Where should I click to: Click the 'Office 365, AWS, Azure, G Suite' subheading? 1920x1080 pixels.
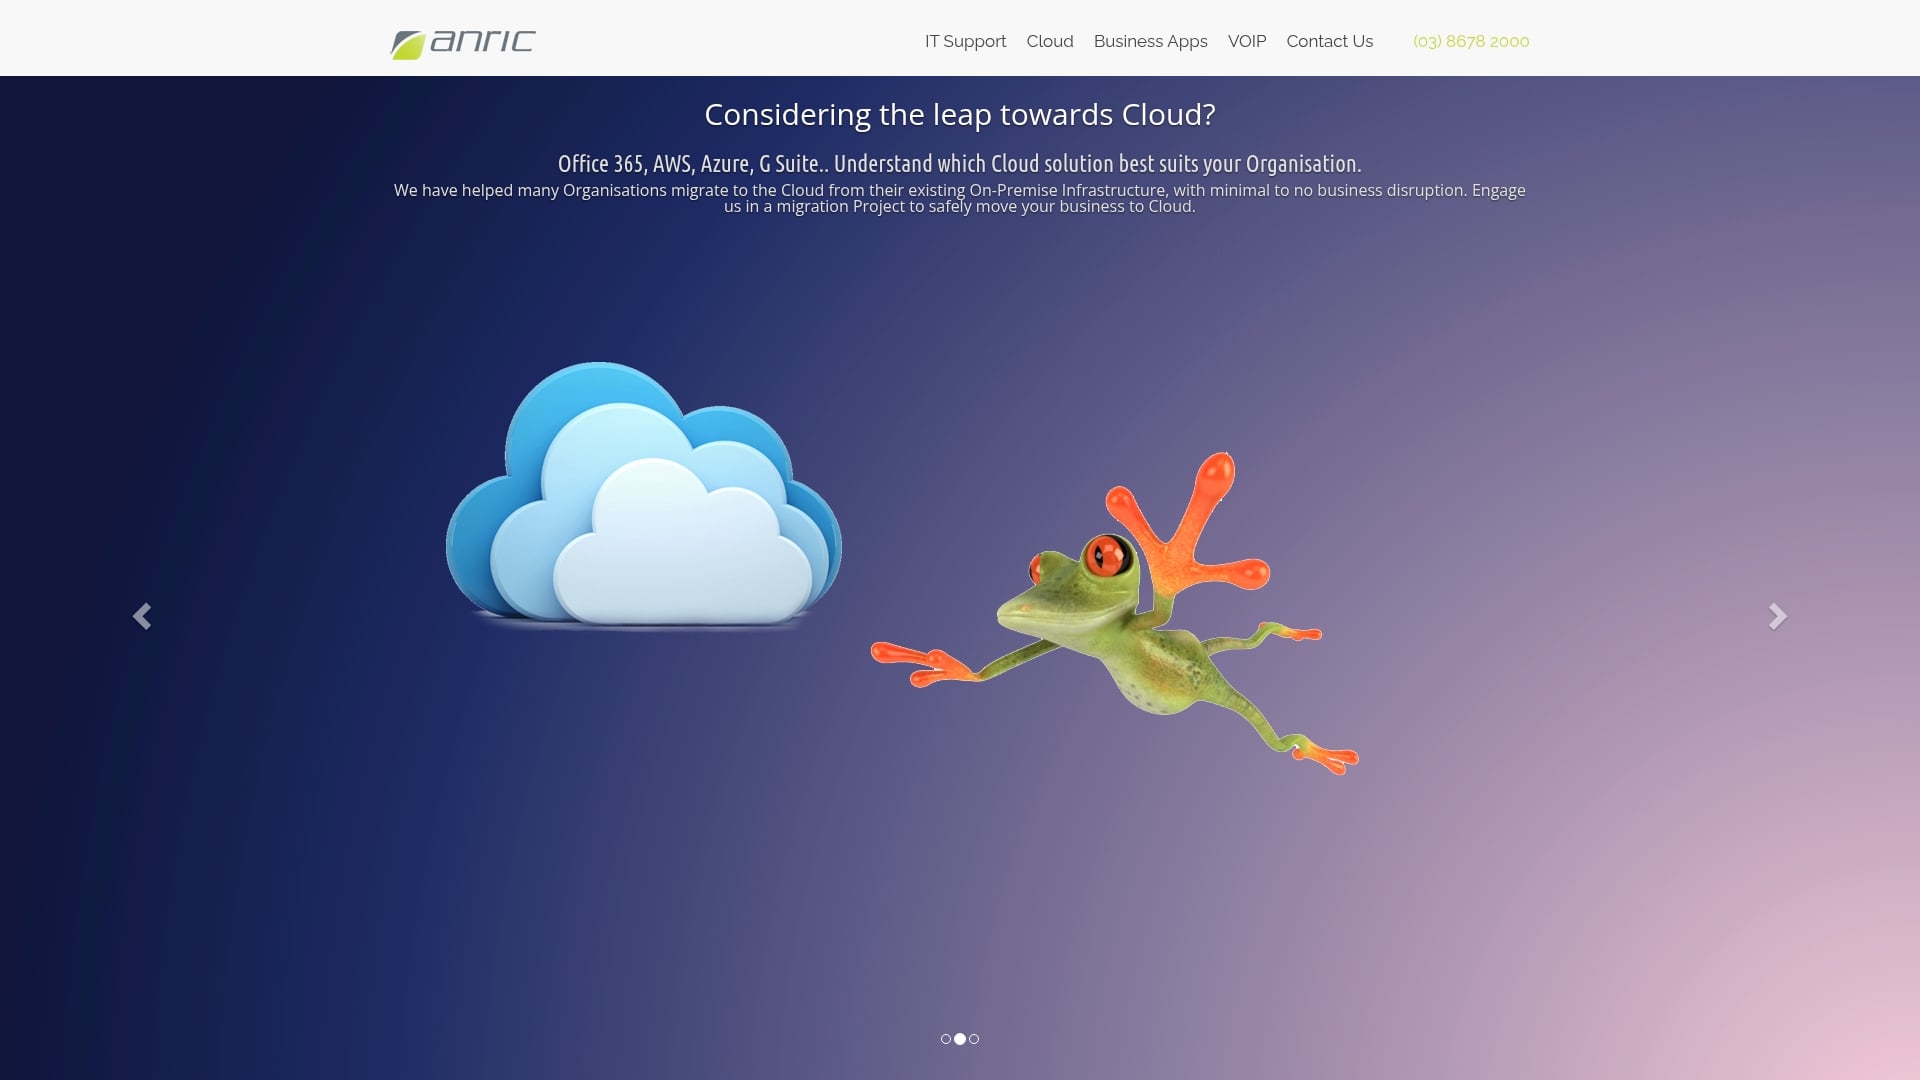click(x=960, y=164)
